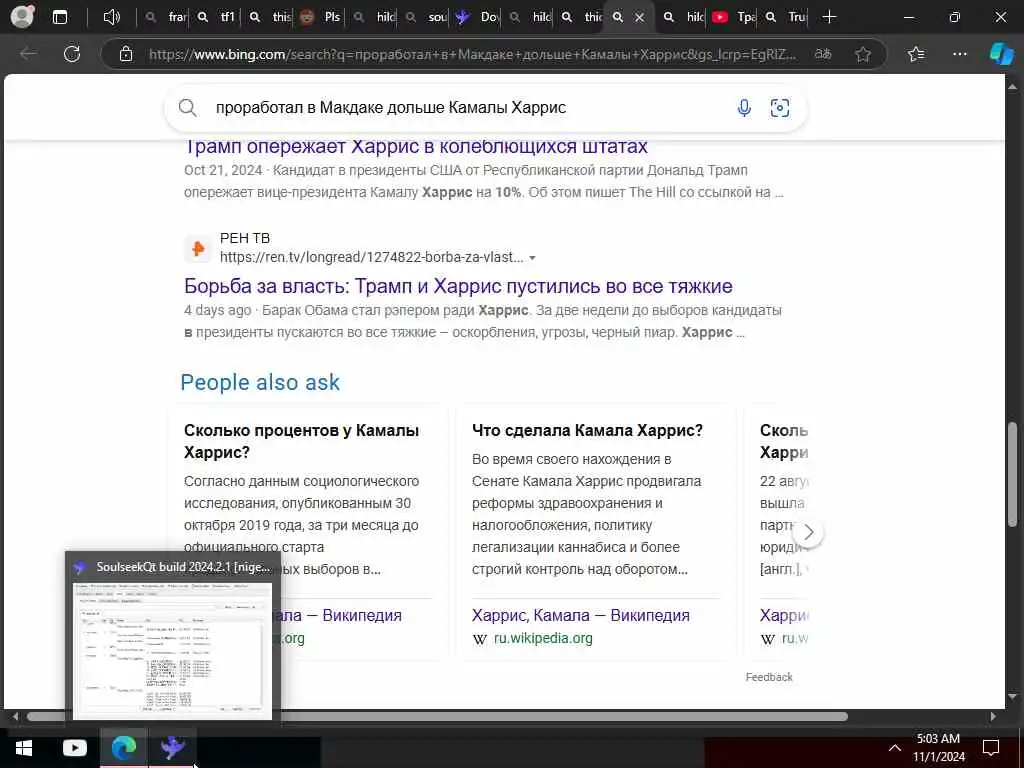Open 'Борьба за власть' result link
1024x768 pixels.
tap(458, 286)
